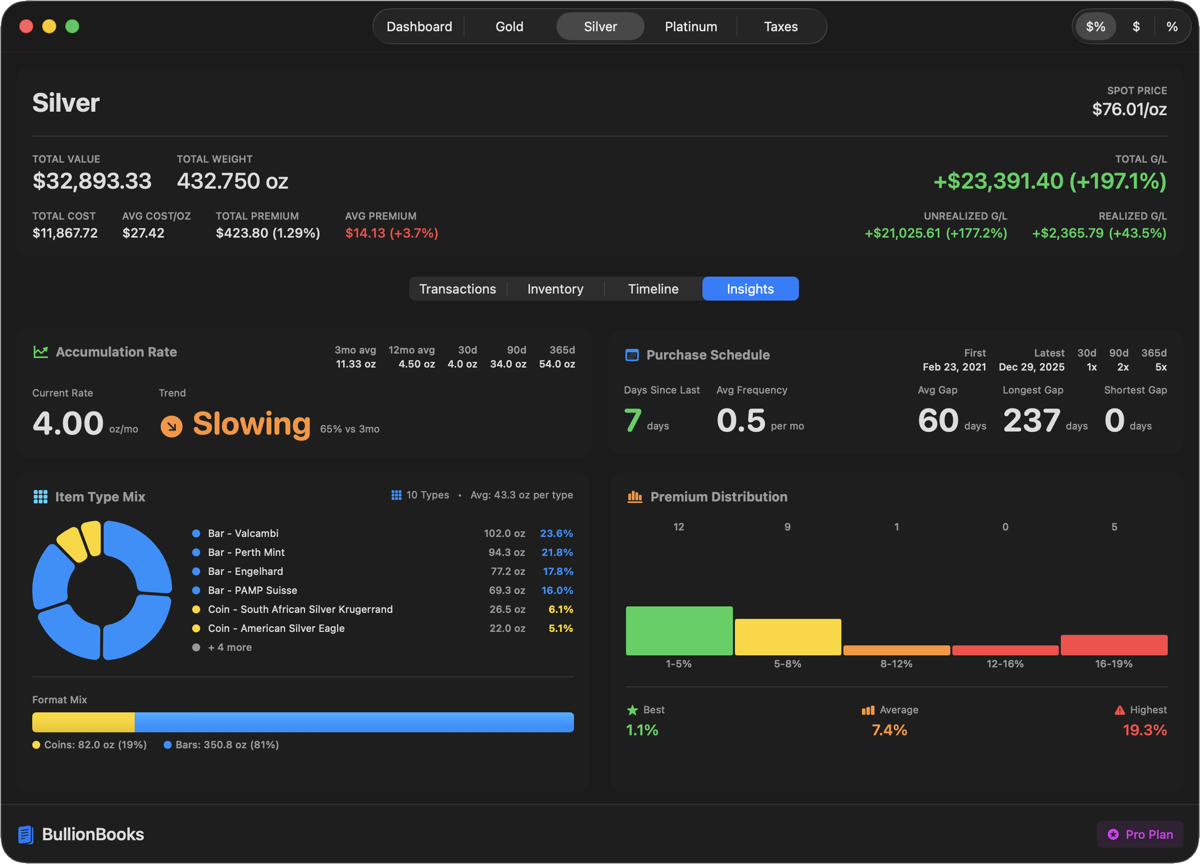Open the Transactions section
This screenshot has width=1200, height=865.
[457, 289]
